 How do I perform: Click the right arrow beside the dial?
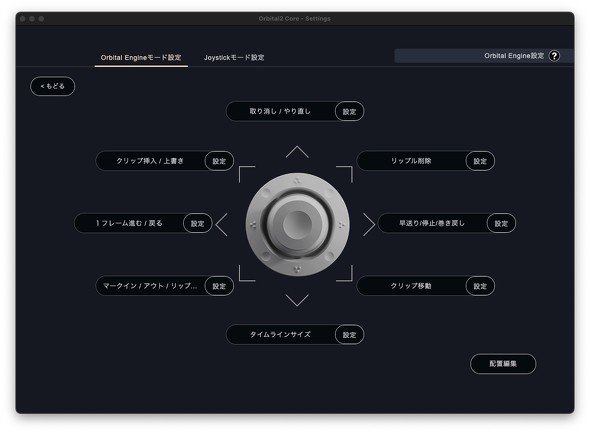369,225
